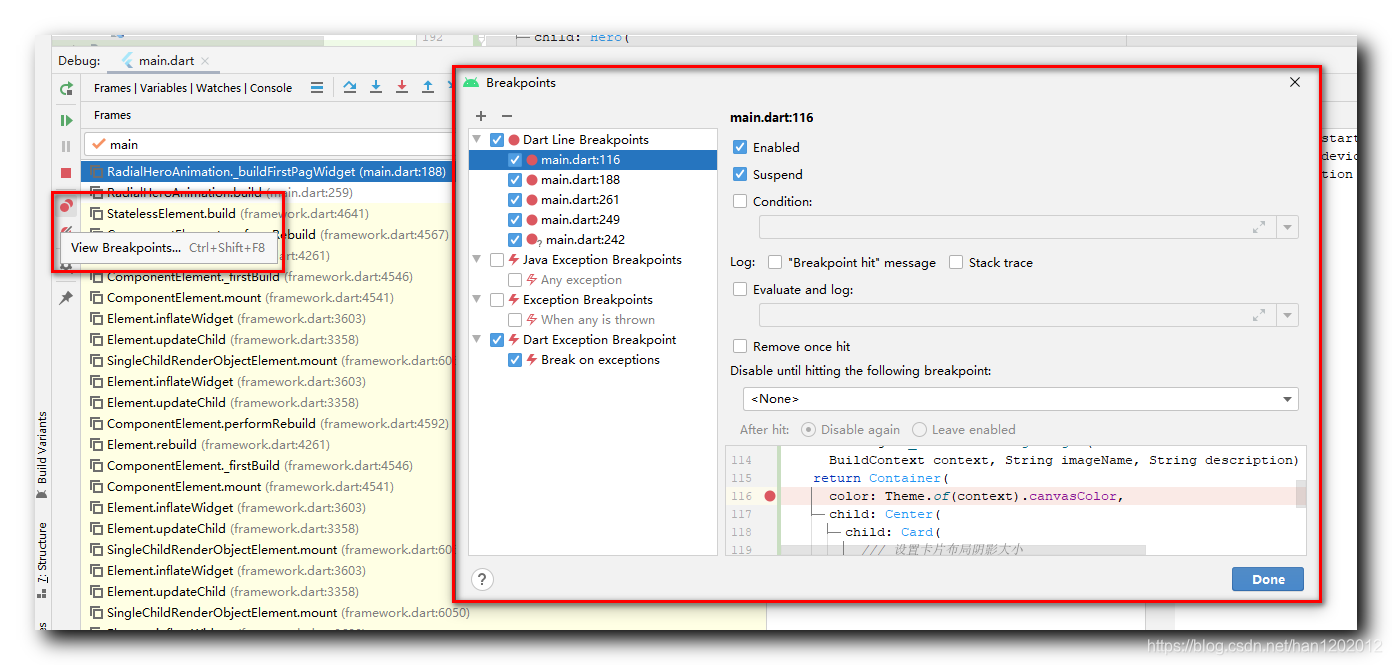Viewport: 1392px width, 665px height.
Task: Click the Pause program icon
Action: [x=66, y=146]
